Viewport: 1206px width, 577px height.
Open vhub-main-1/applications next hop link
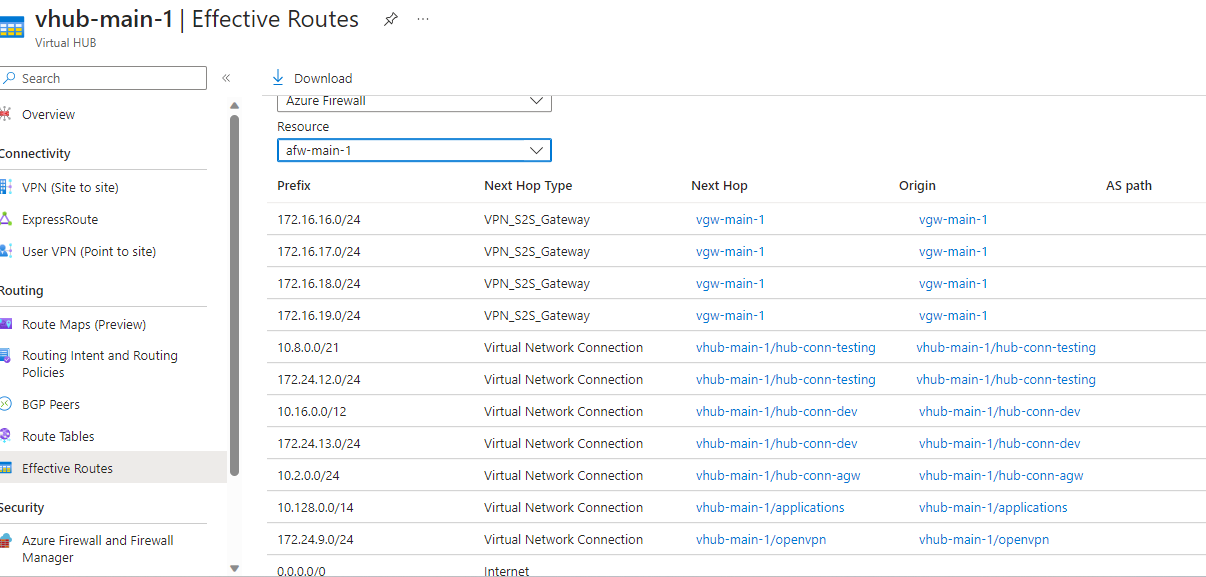pos(770,507)
